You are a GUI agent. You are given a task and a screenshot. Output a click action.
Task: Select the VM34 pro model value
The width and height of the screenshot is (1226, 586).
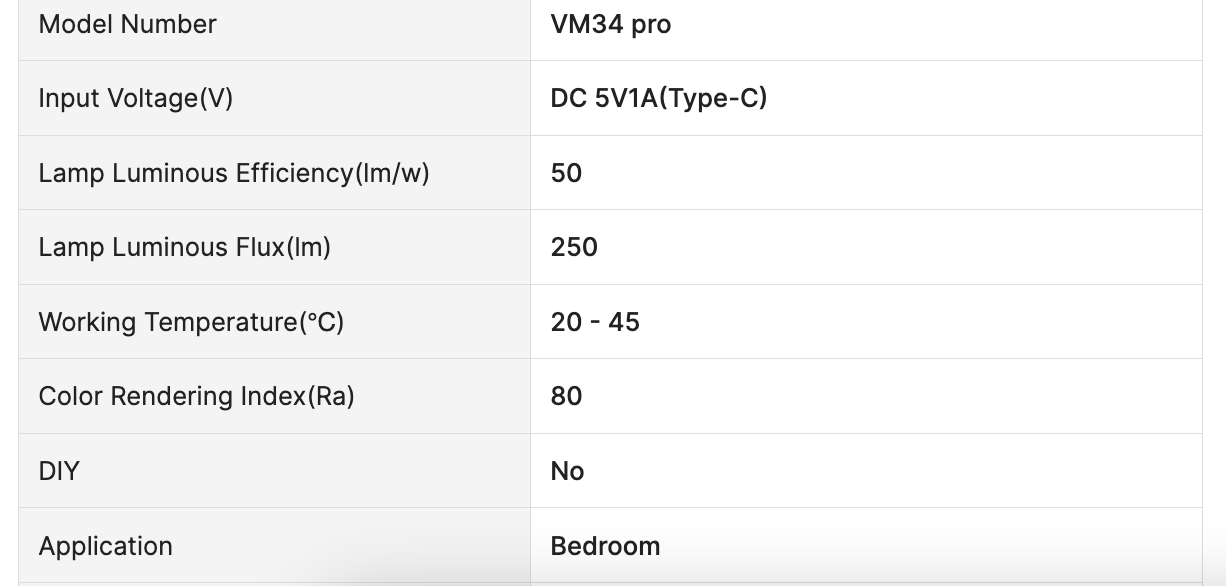pyautogui.click(x=610, y=24)
